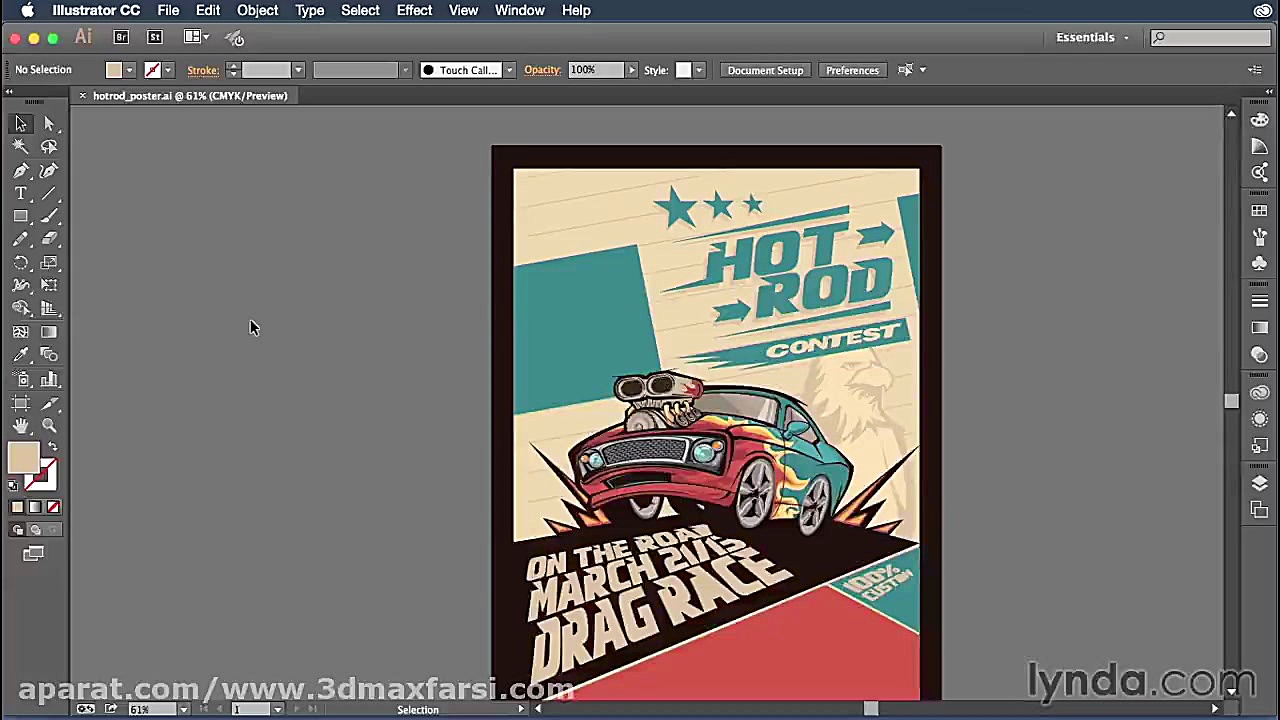1280x720 pixels.
Task: Select the Pen tool
Action: [20, 171]
